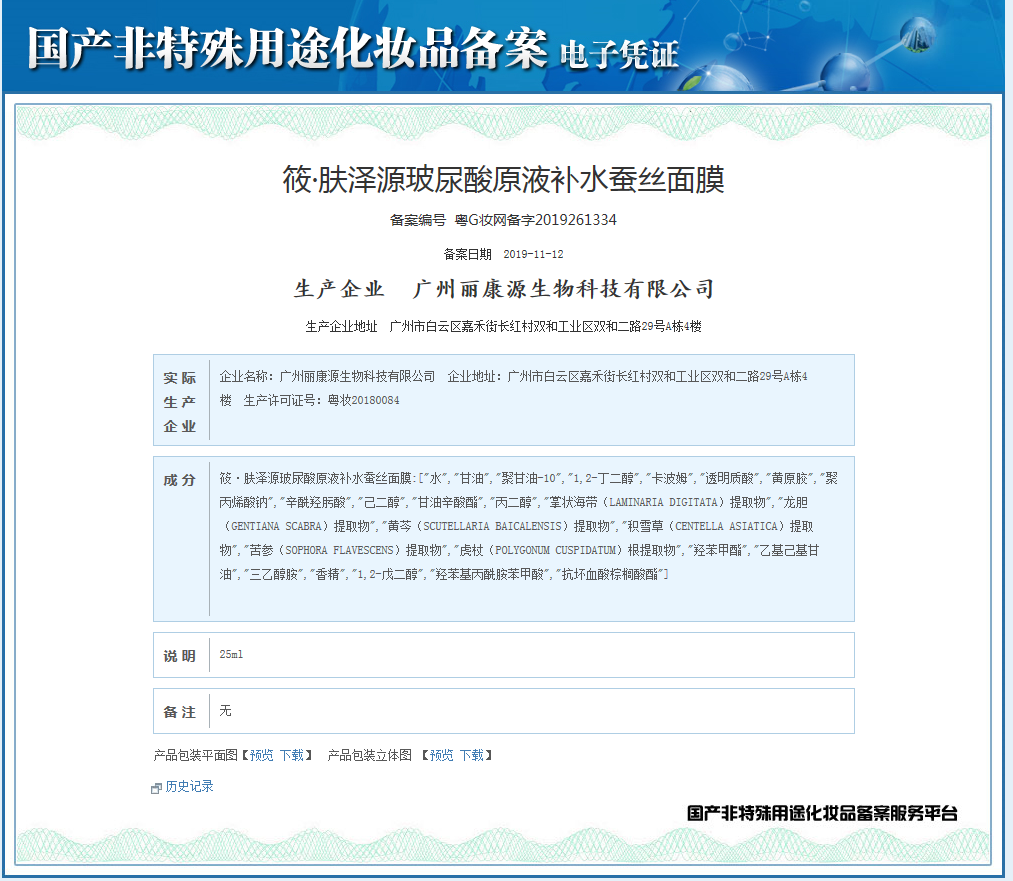Click the history record icon beside 历史记录

click(157, 787)
